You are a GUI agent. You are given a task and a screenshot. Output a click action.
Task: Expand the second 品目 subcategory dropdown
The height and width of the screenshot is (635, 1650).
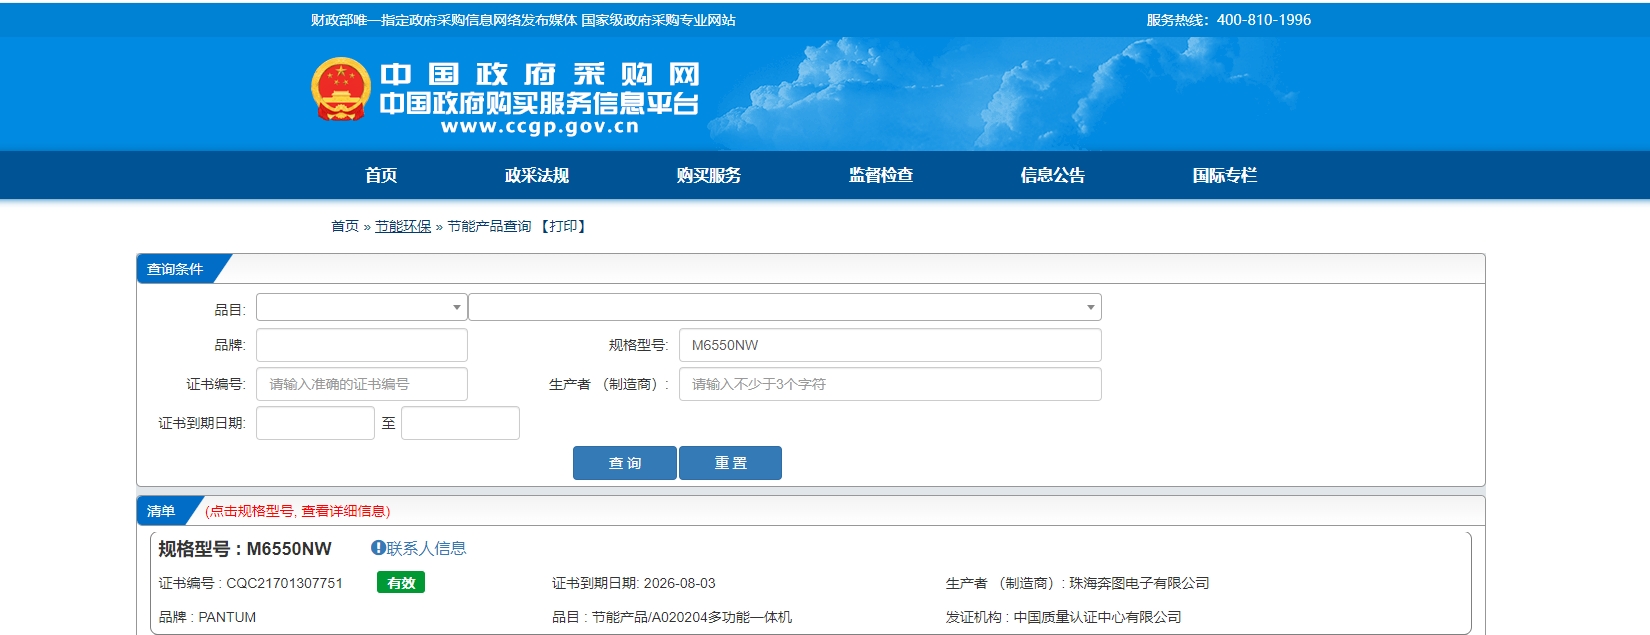tap(784, 307)
